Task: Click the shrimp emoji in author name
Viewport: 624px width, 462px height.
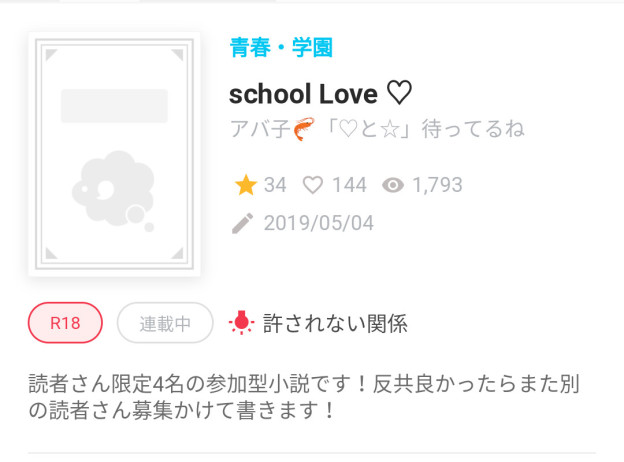Action: point(304,129)
